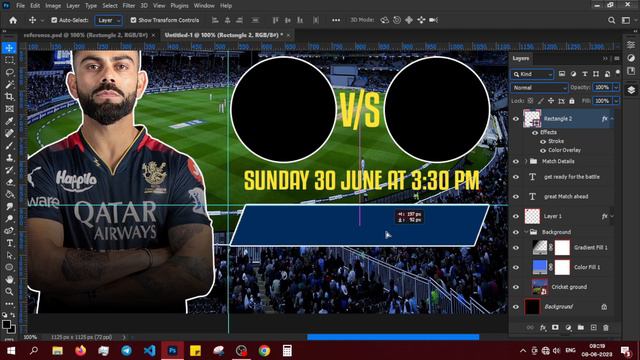
Task: Open the Search icon in options bar
Action: pyautogui.click(x=611, y=20)
